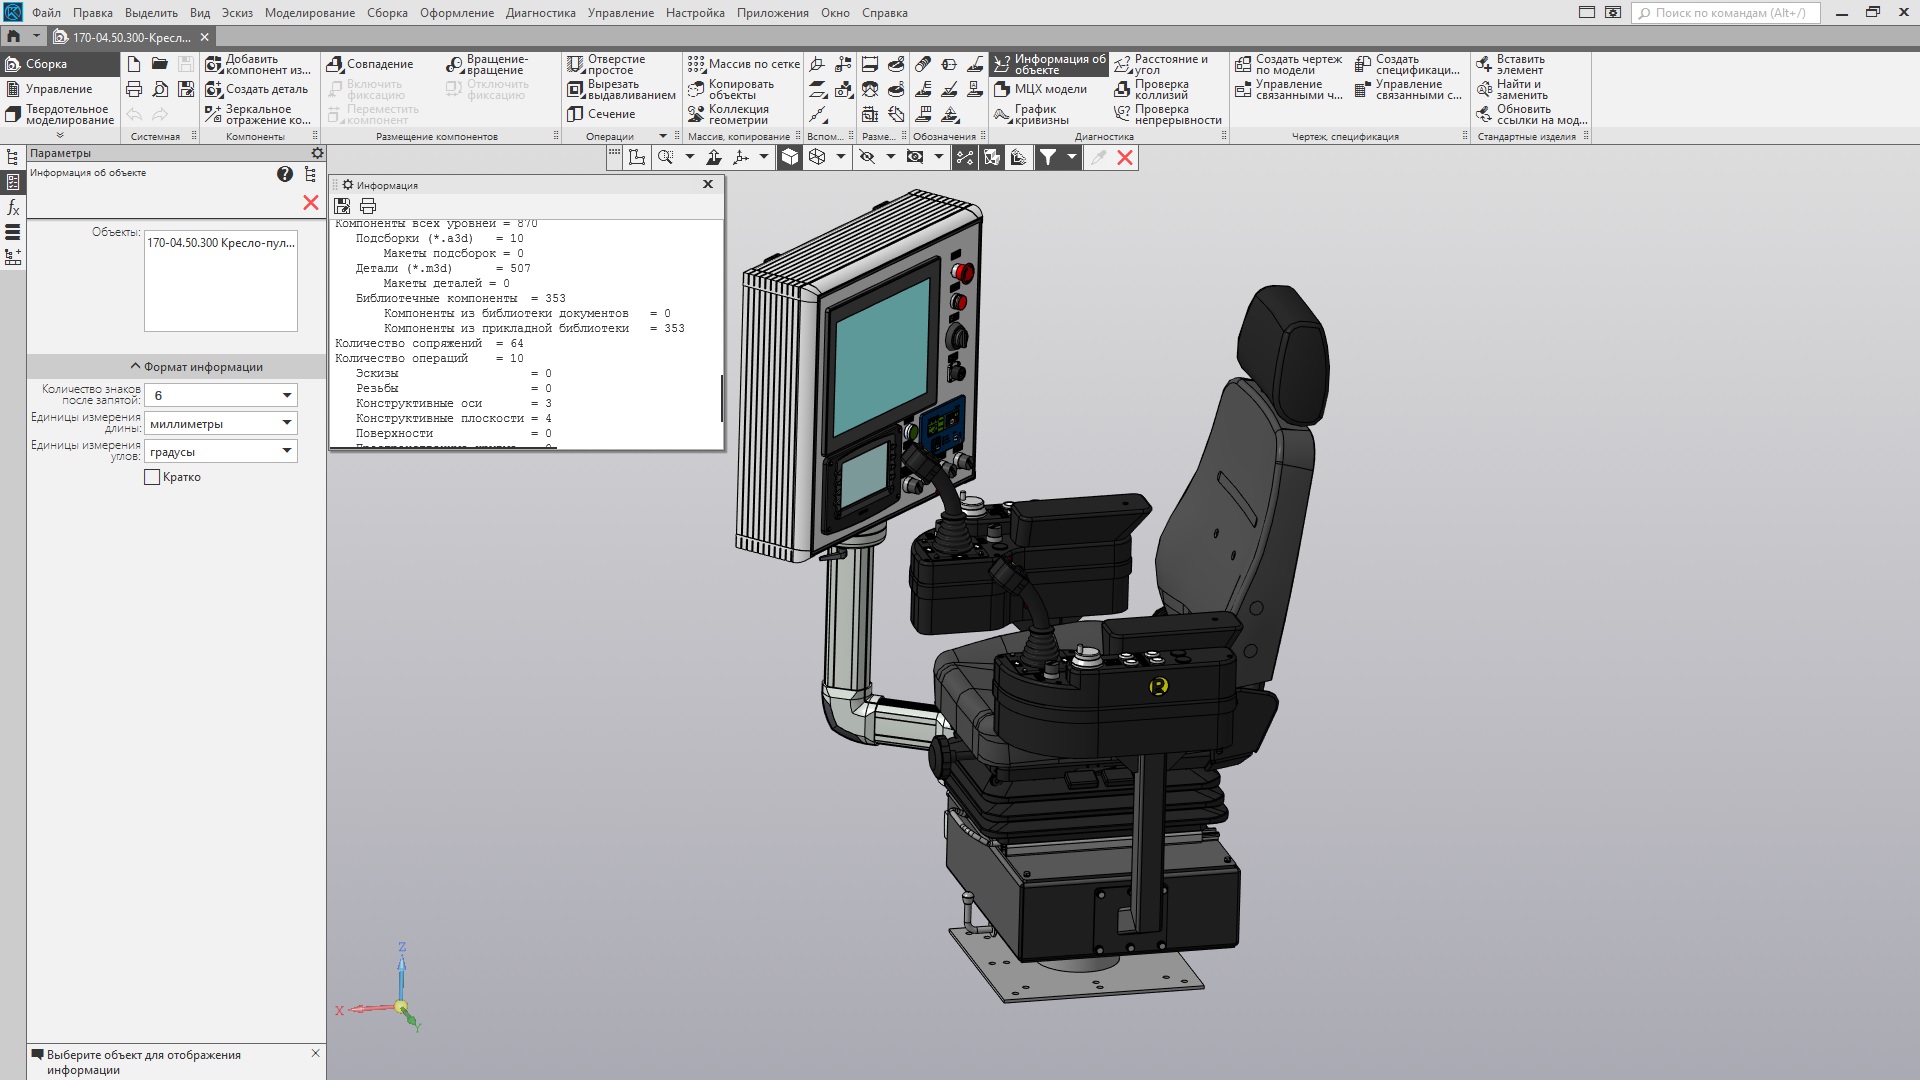Click the Print icon in Информация window
Screen dimensions: 1920x1080
[368, 206]
